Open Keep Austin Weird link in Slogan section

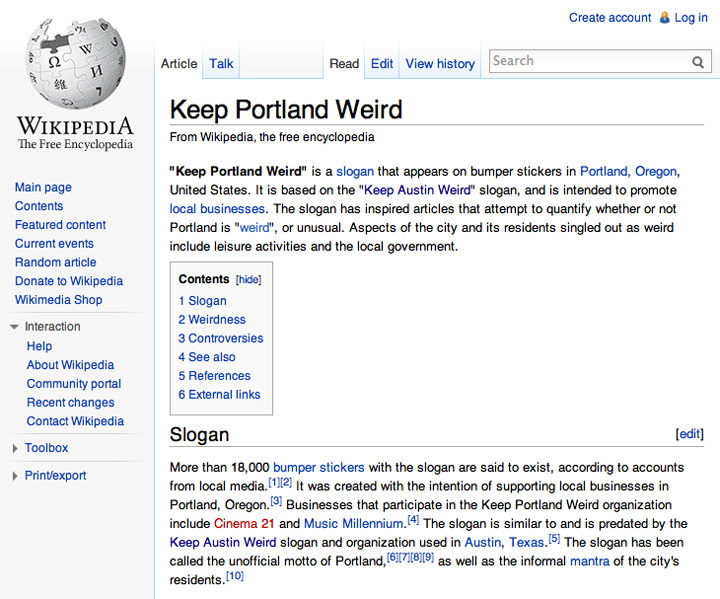223,543
